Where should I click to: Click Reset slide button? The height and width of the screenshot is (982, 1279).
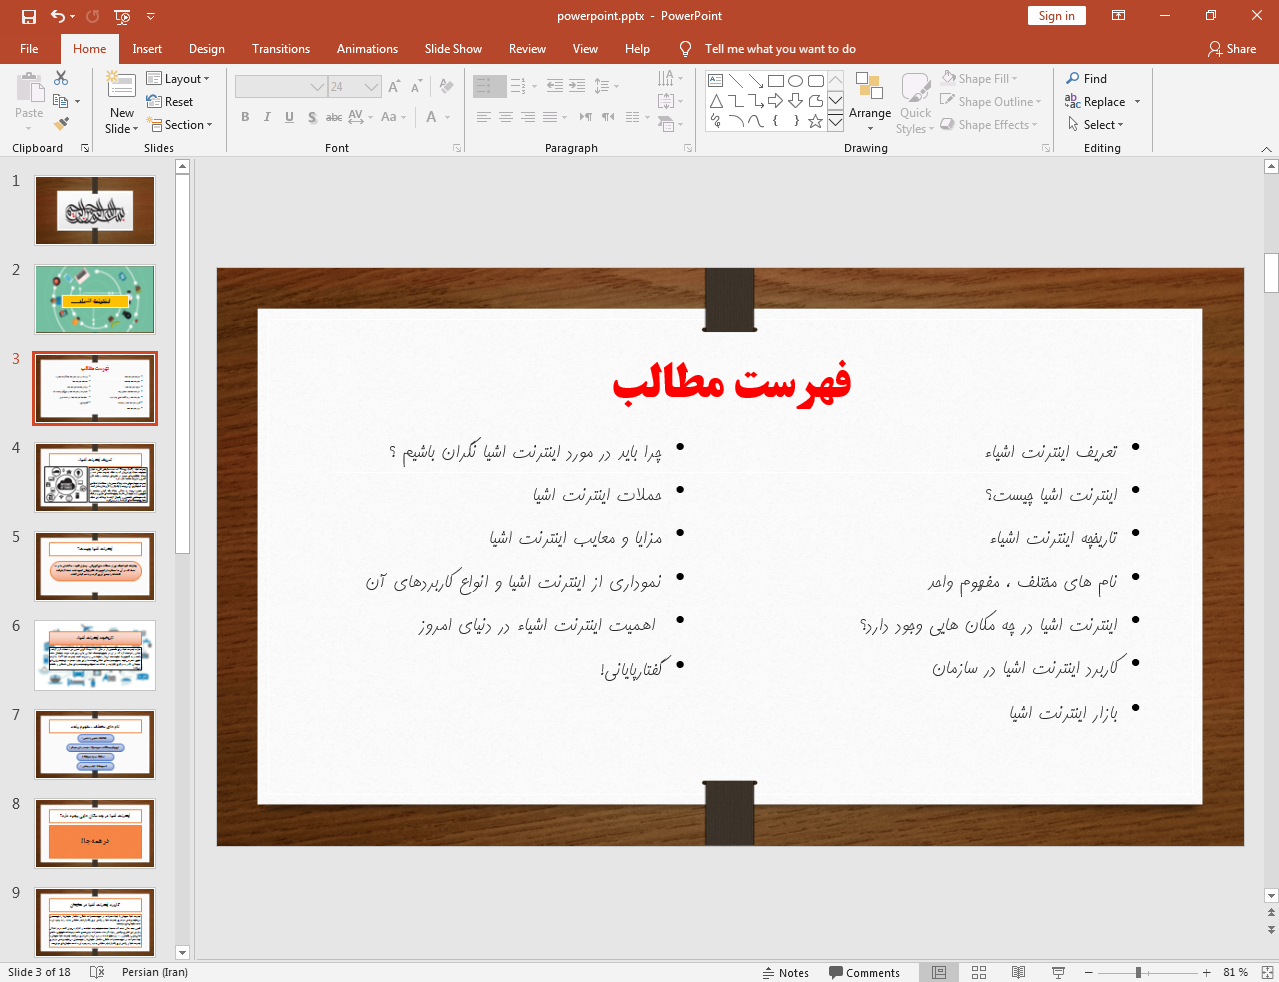[x=170, y=101]
